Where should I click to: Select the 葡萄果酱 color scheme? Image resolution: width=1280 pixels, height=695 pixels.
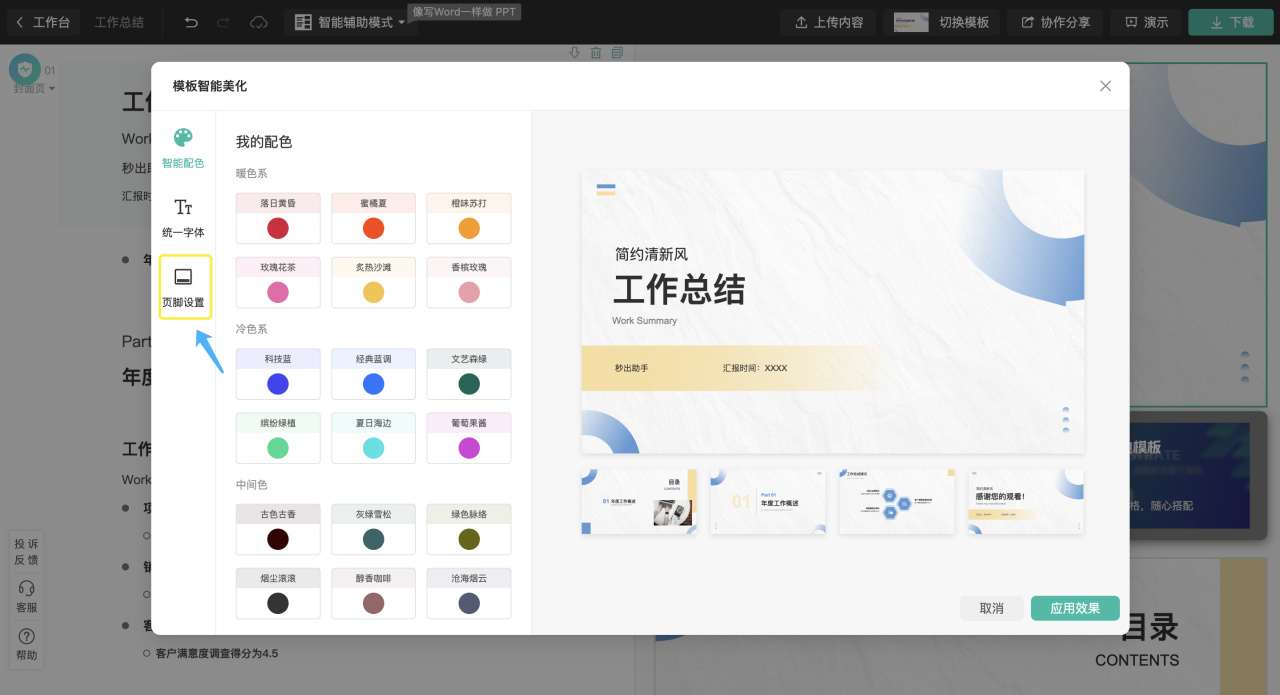tap(468, 438)
